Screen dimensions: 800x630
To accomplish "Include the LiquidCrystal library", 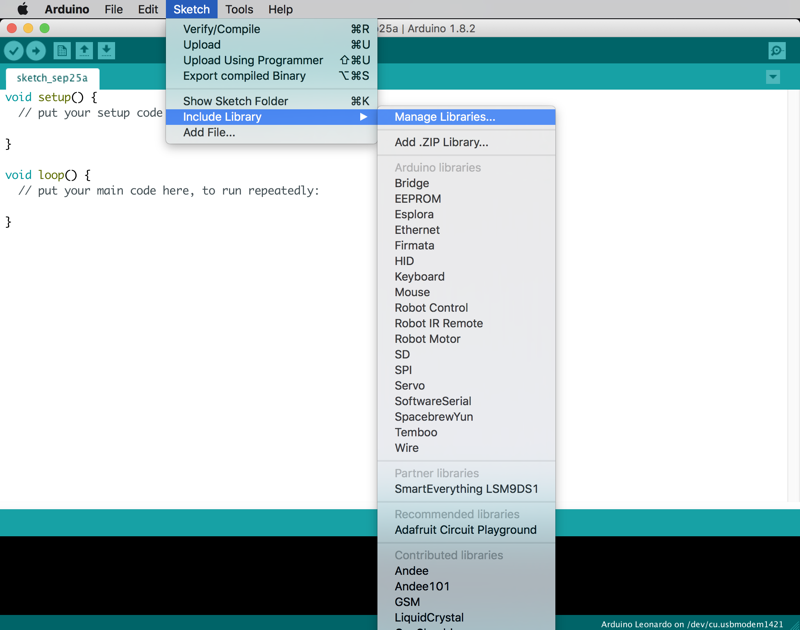I will point(466,618).
